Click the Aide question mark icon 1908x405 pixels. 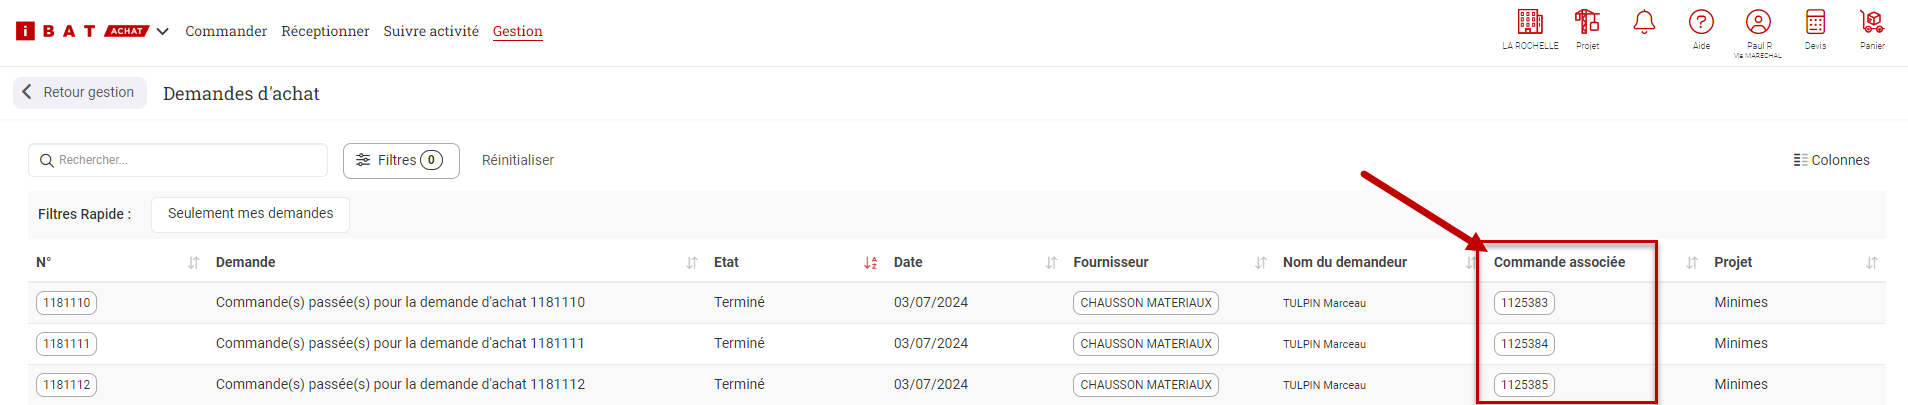[x=1701, y=22]
